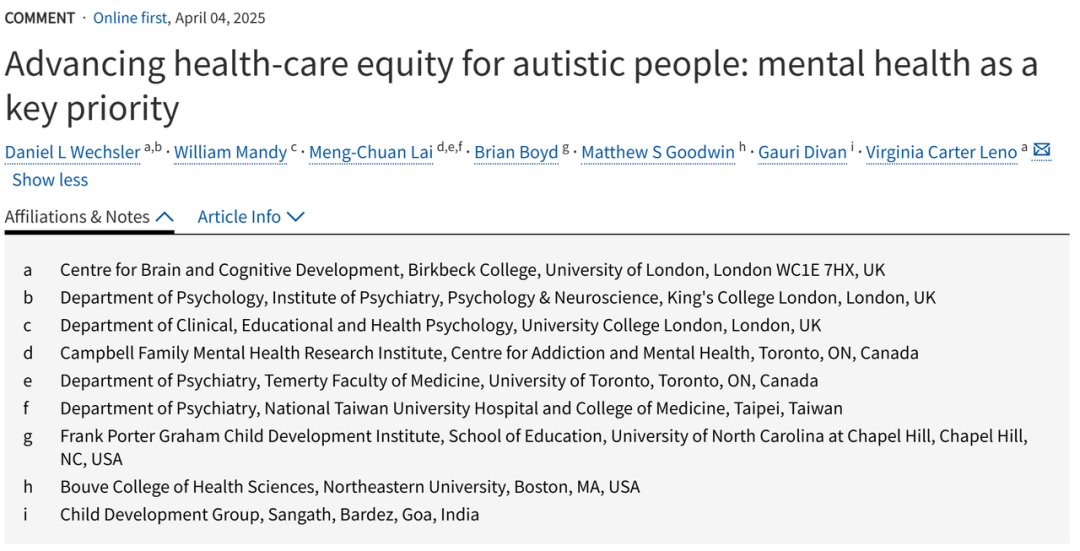Click affiliation a, Birkbeck College text

click(472, 270)
